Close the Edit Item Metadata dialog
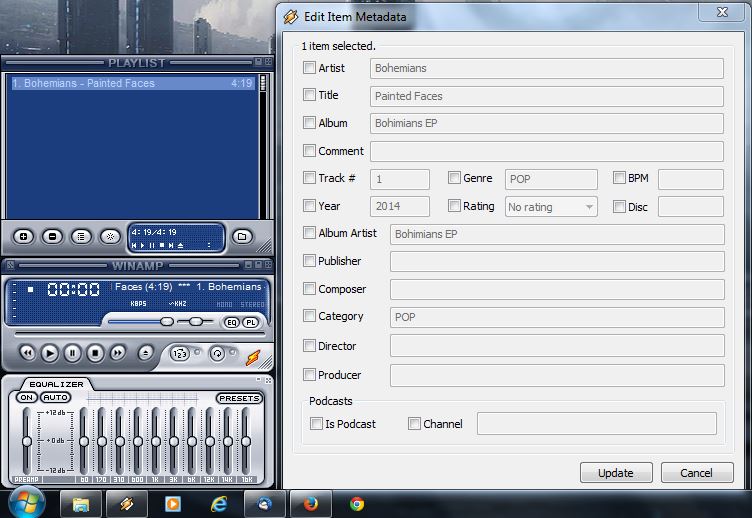This screenshot has height=518, width=752. [x=722, y=12]
